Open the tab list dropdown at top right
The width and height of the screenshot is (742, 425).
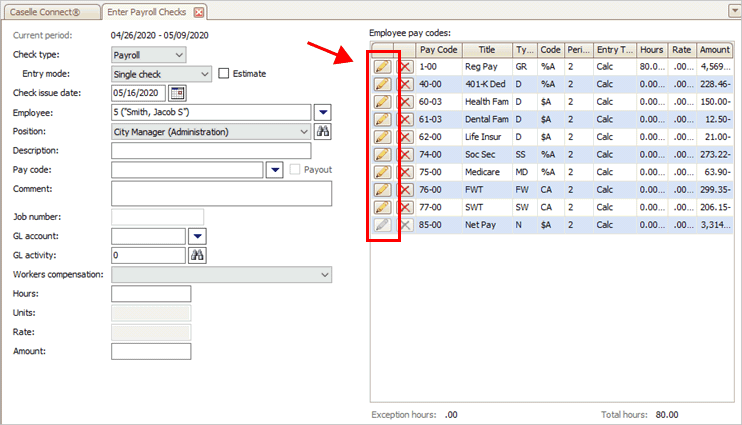[x=734, y=10]
